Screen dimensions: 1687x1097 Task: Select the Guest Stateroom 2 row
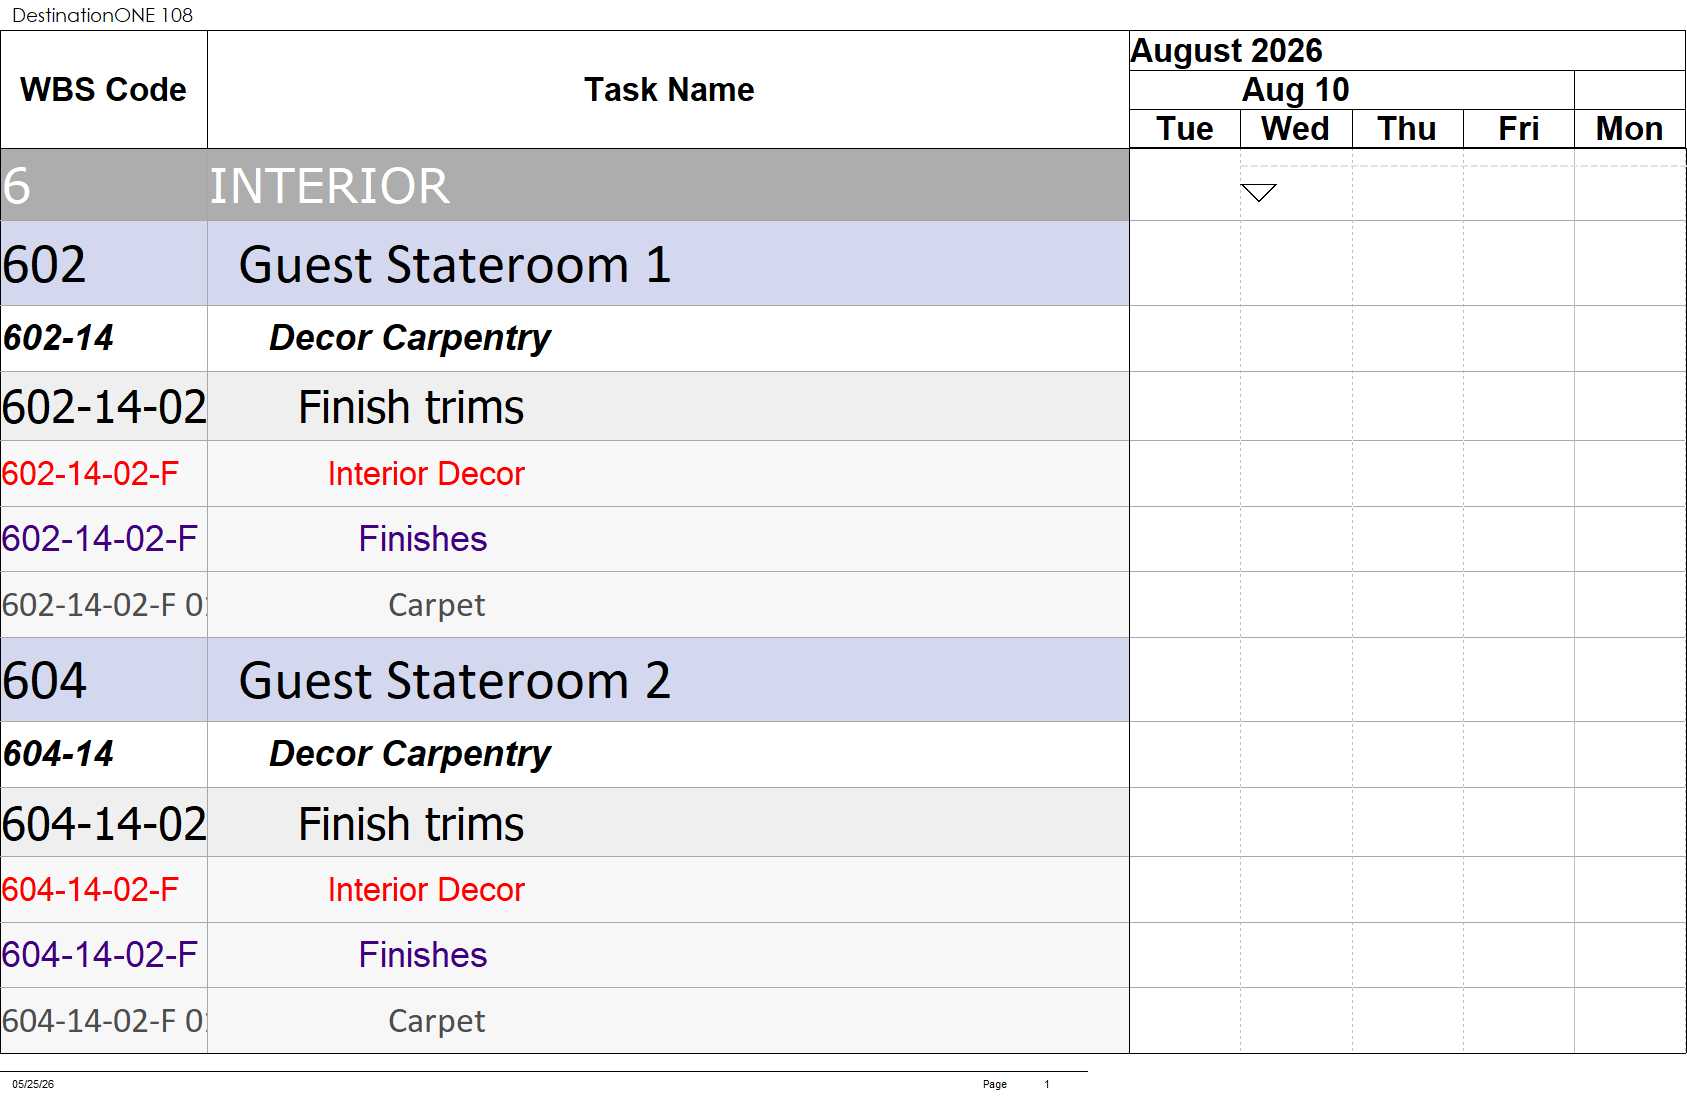[565, 680]
